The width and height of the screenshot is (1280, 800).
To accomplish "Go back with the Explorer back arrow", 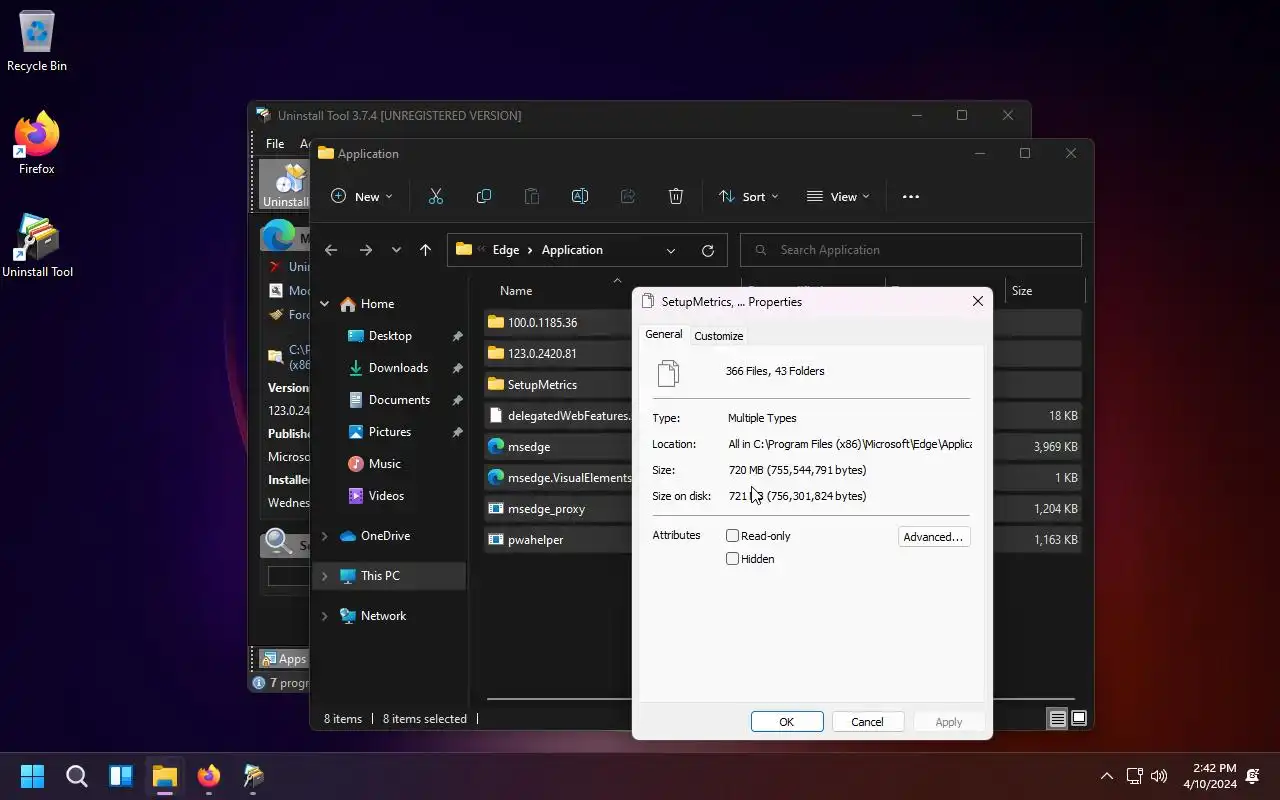I will (x=331, y=250).
